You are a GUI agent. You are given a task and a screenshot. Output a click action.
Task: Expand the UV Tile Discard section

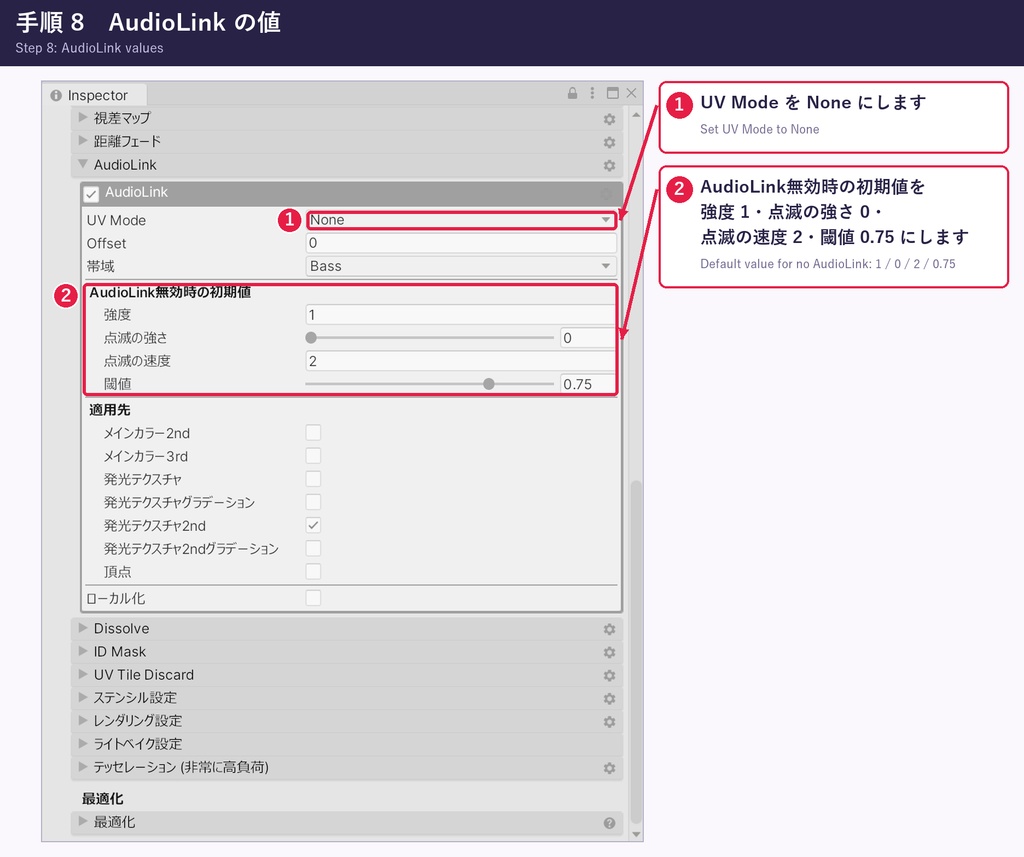[x=83, y=674]
